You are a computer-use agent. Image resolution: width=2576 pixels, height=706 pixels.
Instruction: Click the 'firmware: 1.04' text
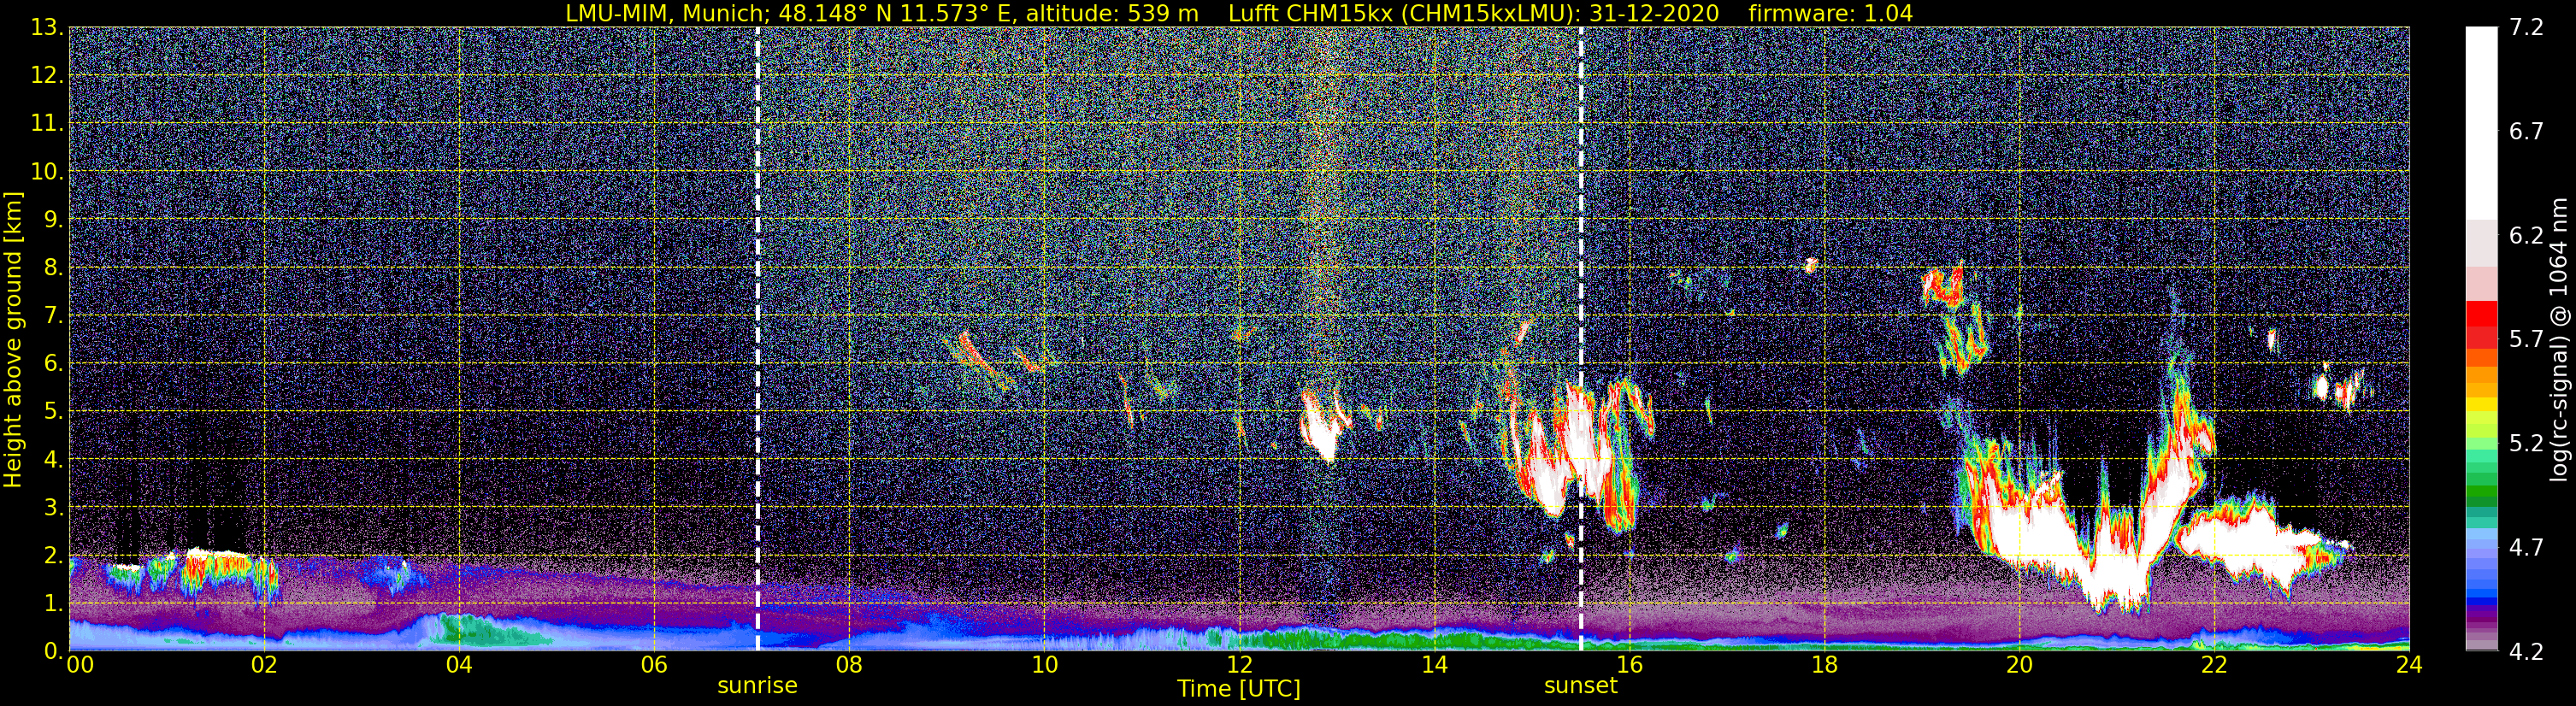(x=1830, y=13)
